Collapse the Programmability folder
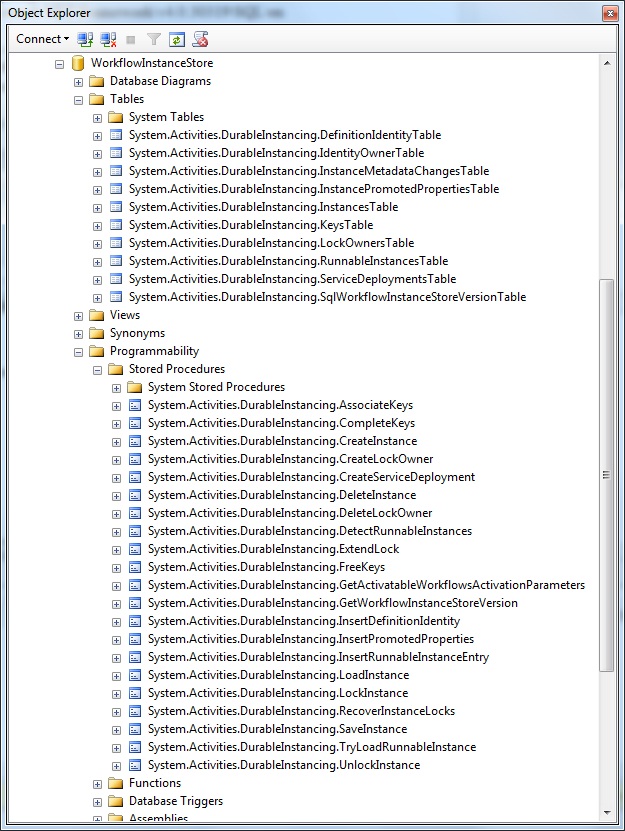Screen dimensions: 625x831 78,352
